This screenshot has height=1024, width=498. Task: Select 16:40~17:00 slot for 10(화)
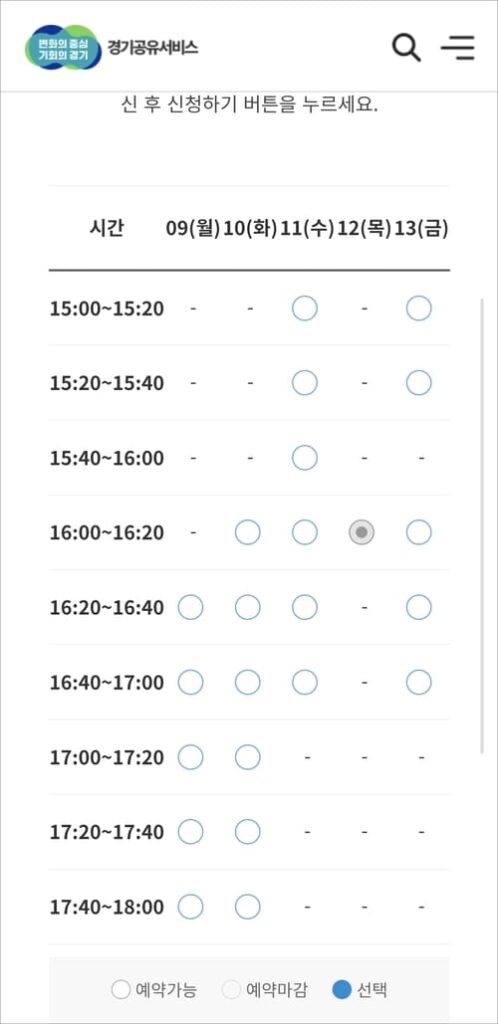(247, 683)
